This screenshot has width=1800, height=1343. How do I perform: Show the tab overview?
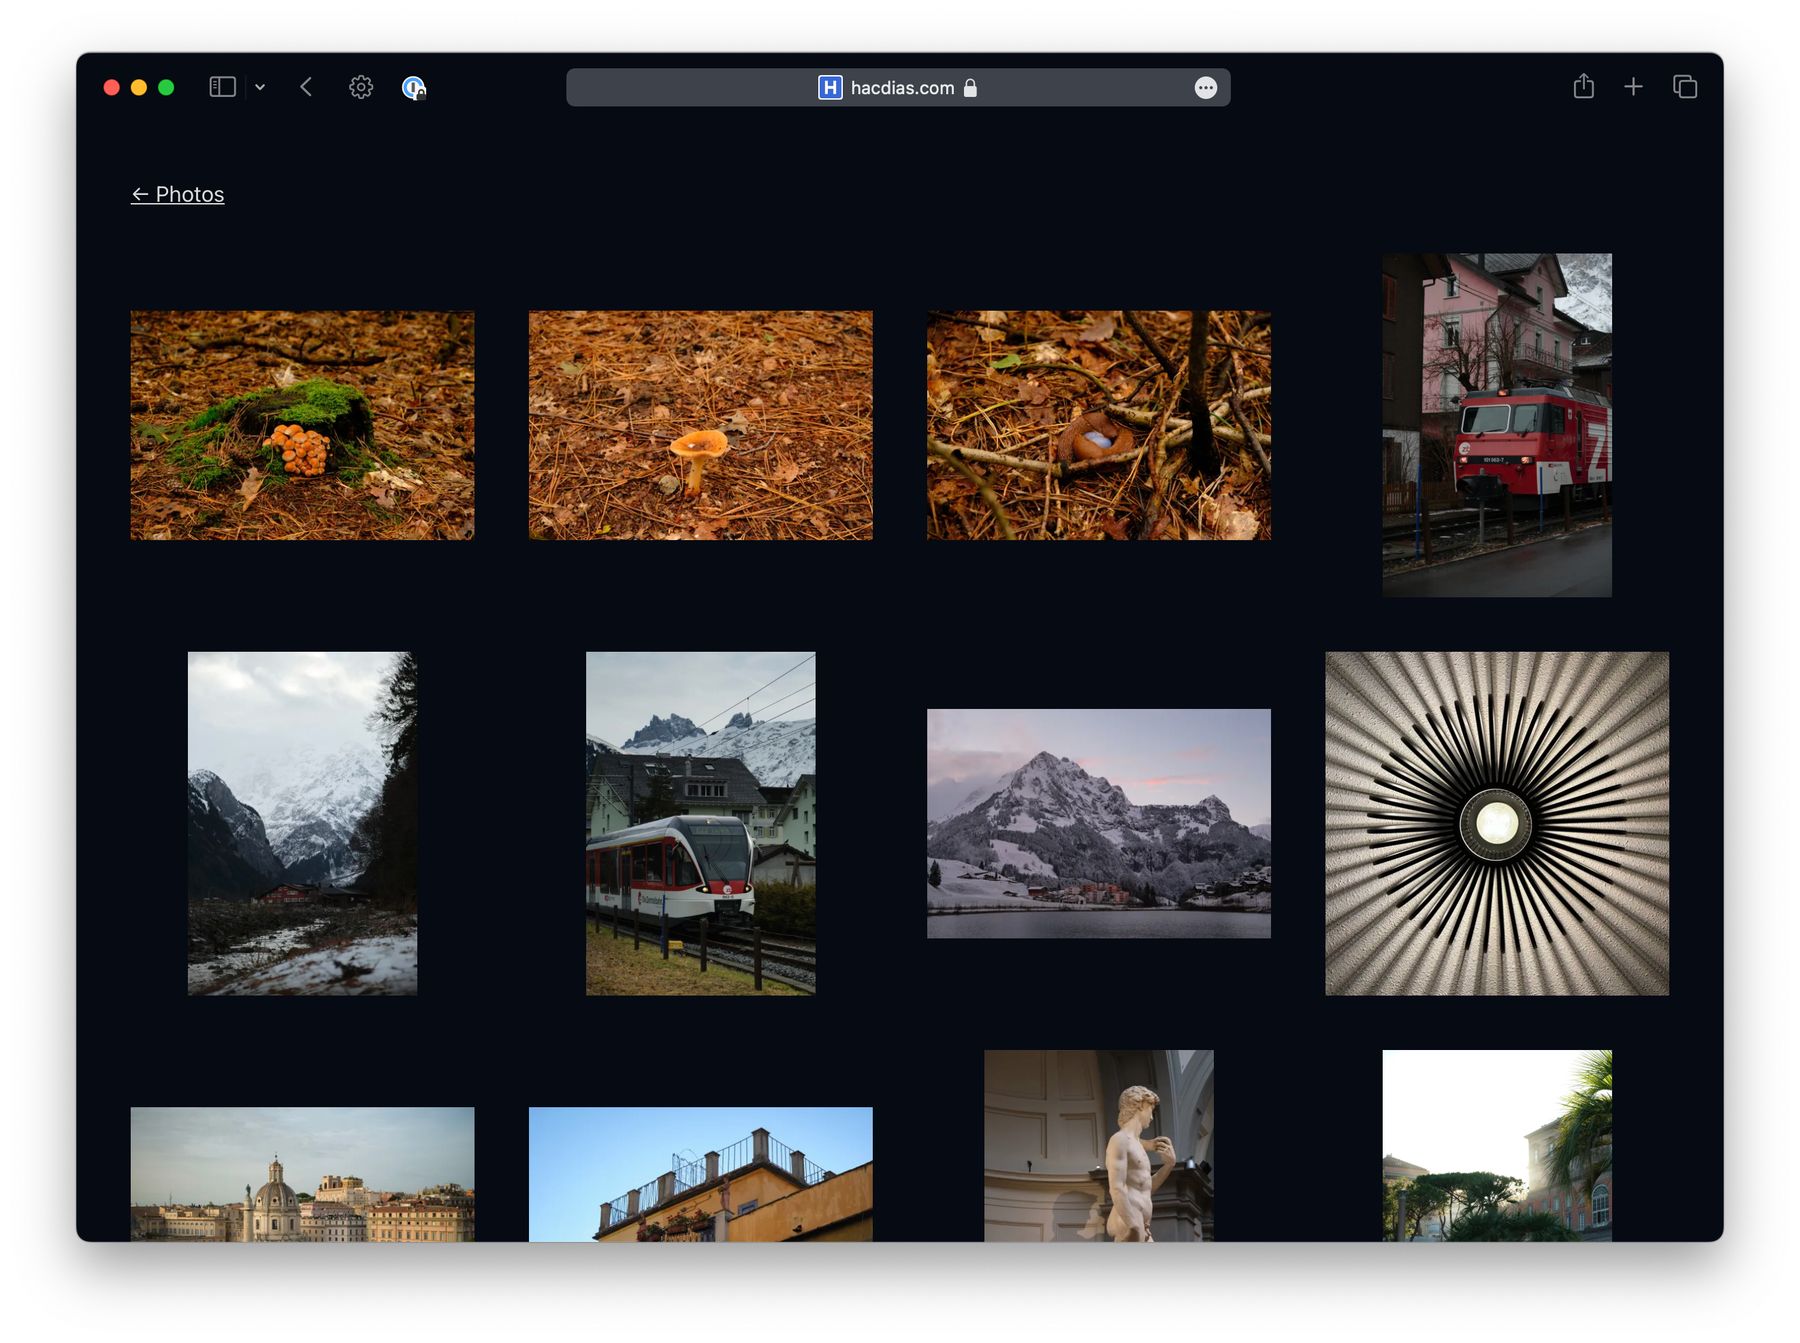(x=1685, y=87)
